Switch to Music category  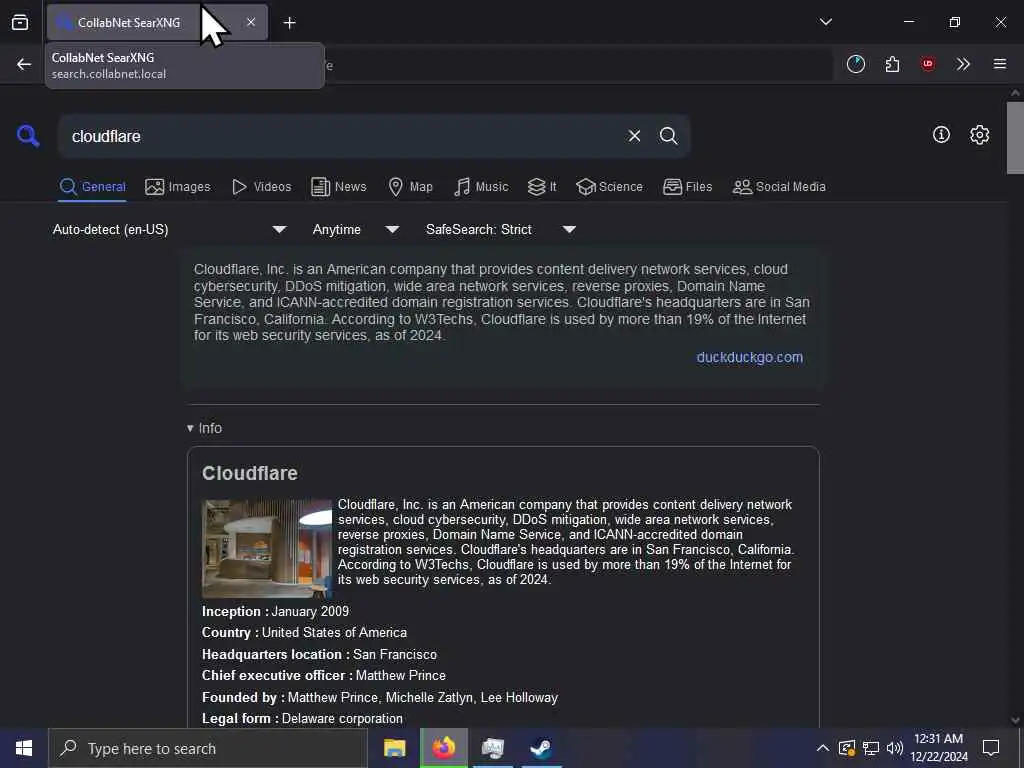[481, 187]
